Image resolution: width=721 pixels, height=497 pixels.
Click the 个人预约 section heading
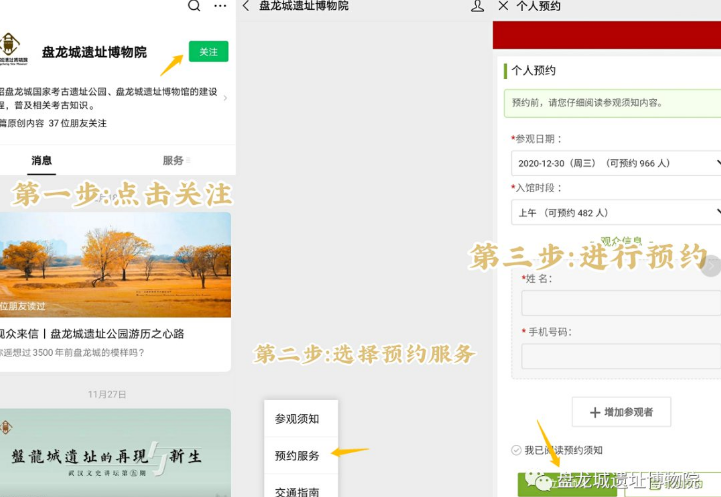[533, 70]
